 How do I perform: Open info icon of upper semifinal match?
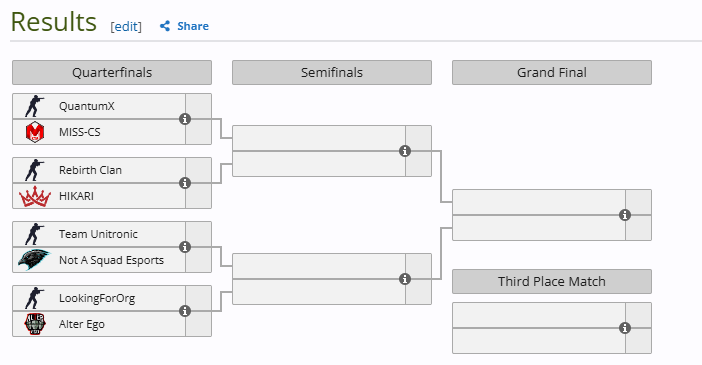[x=405, y=151]
